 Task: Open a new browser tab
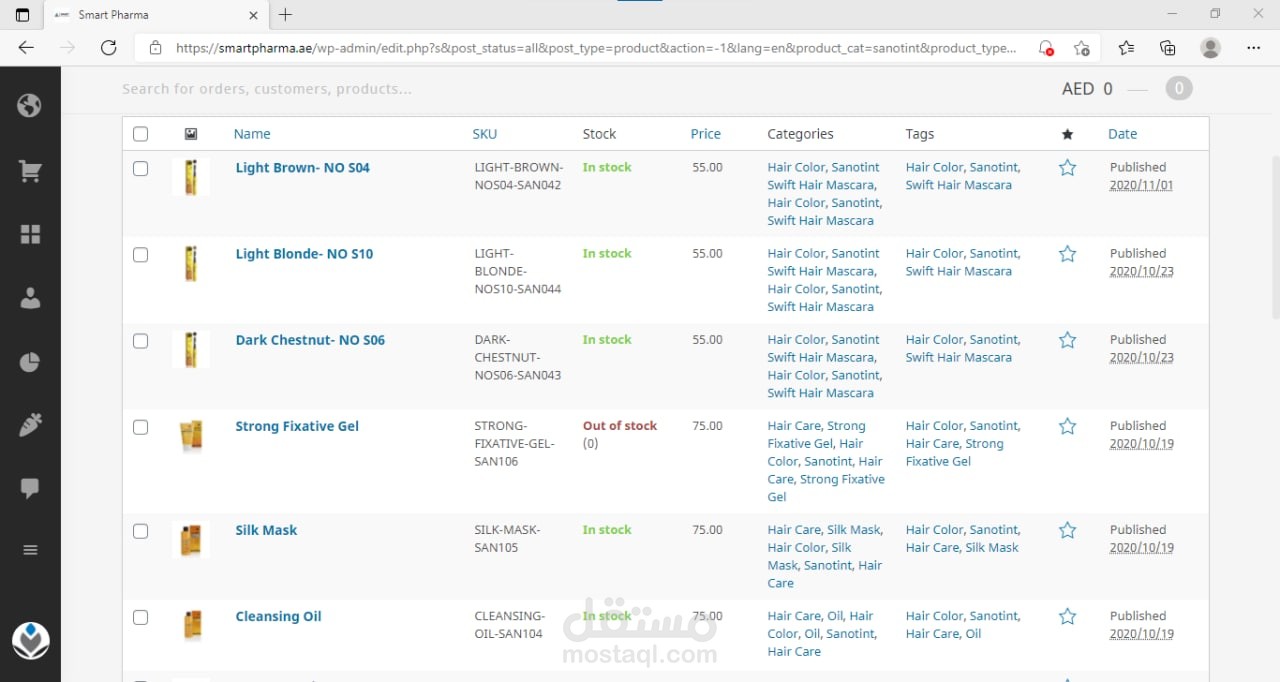pos(285,15)
